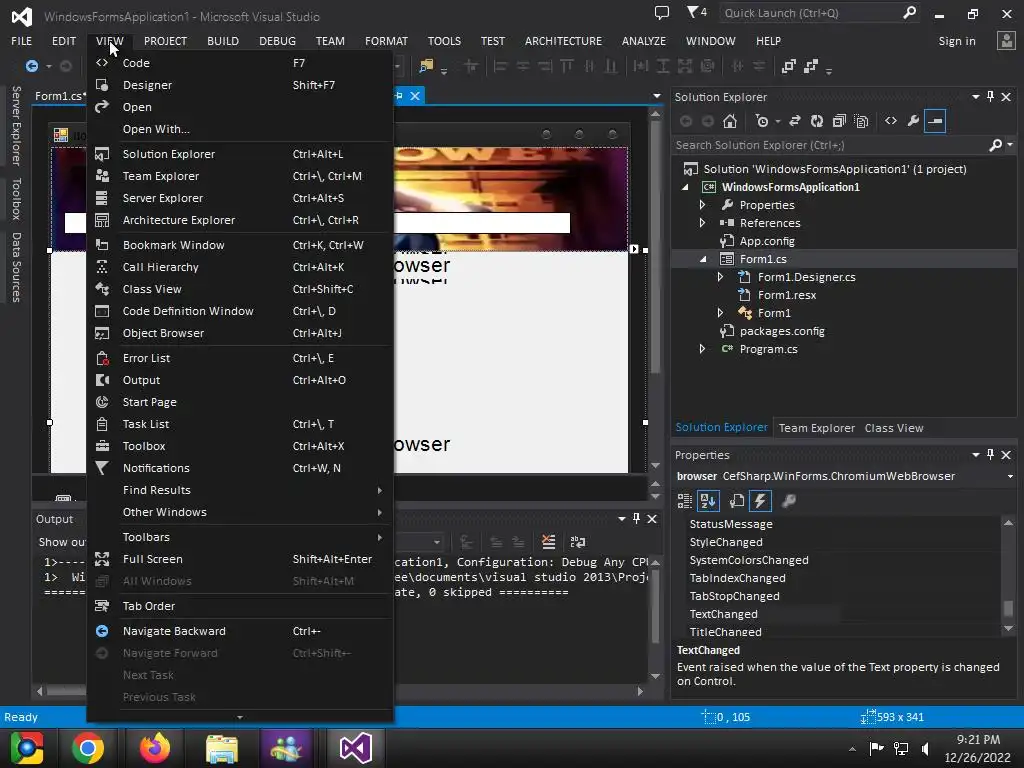Select TextChanged event in Properties list

(724, 614)
